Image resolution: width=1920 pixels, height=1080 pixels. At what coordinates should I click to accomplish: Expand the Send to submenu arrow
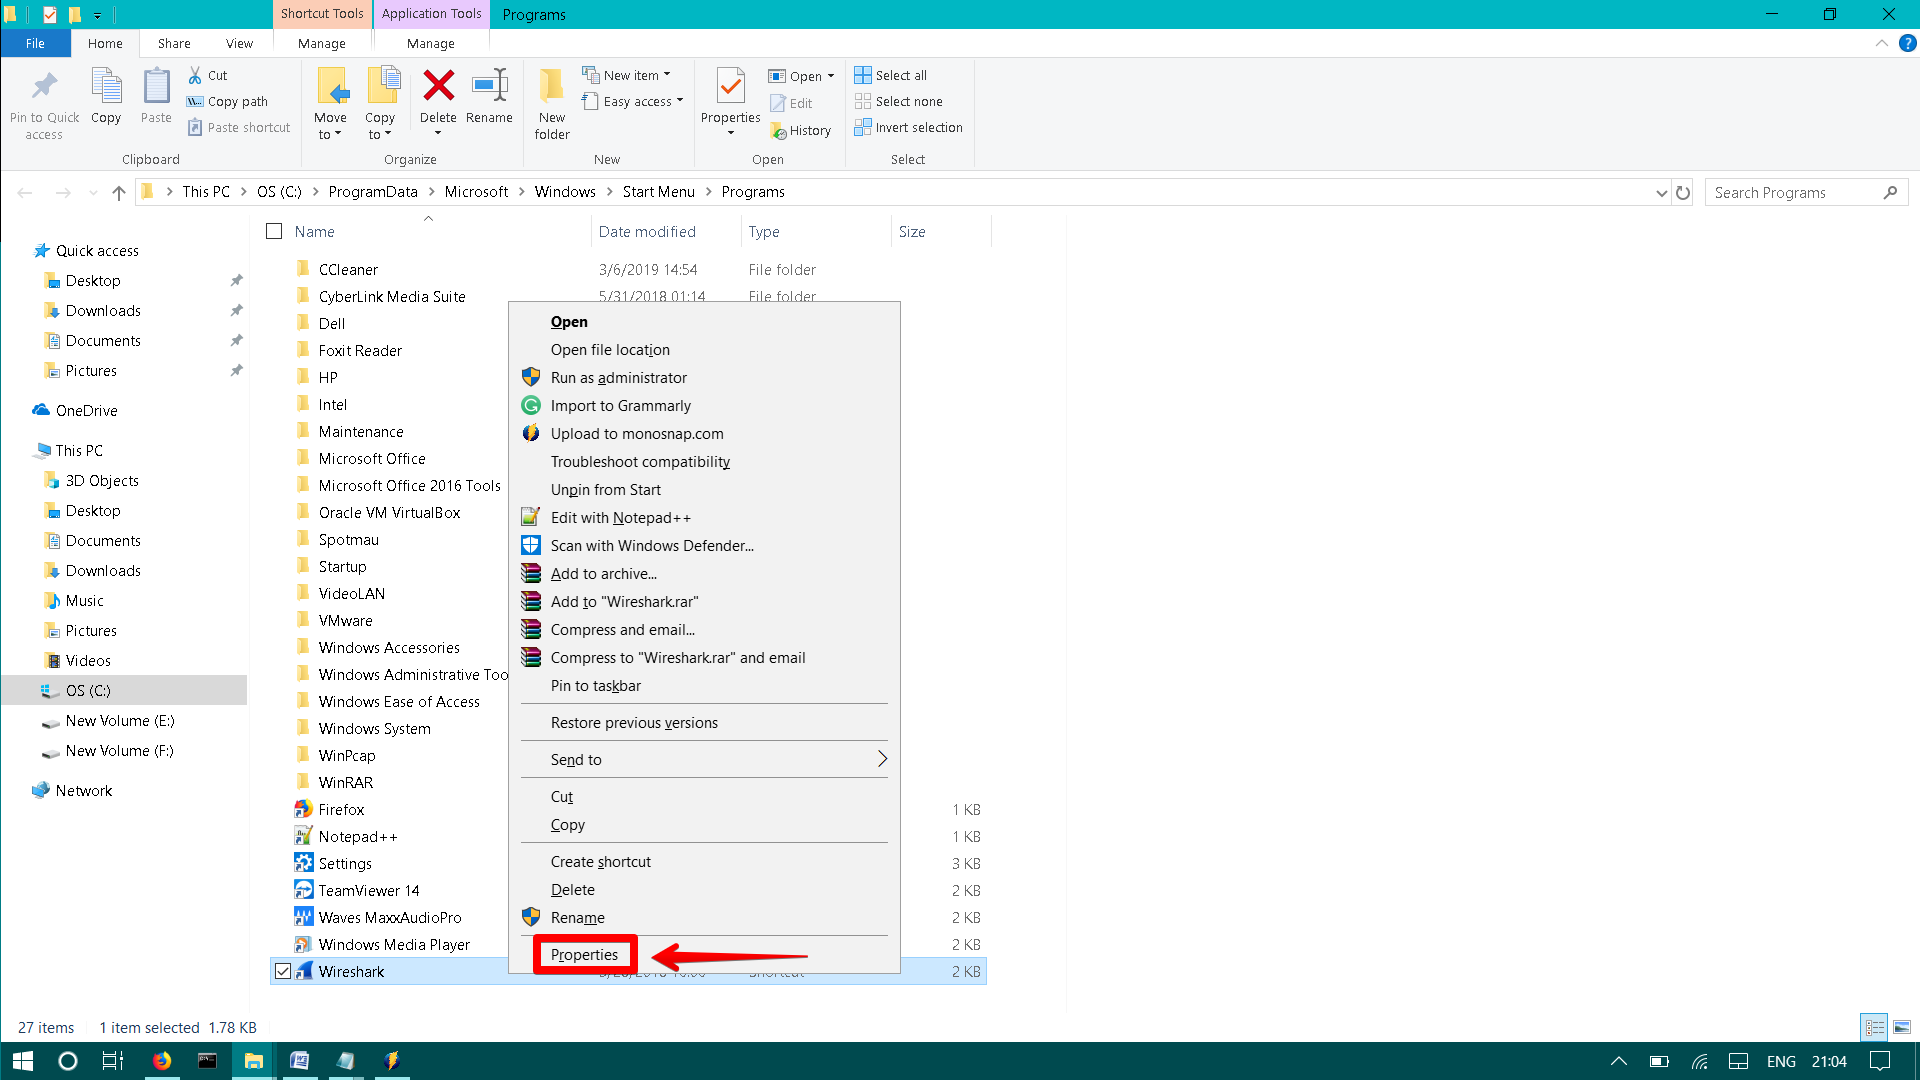pos(882,759)
